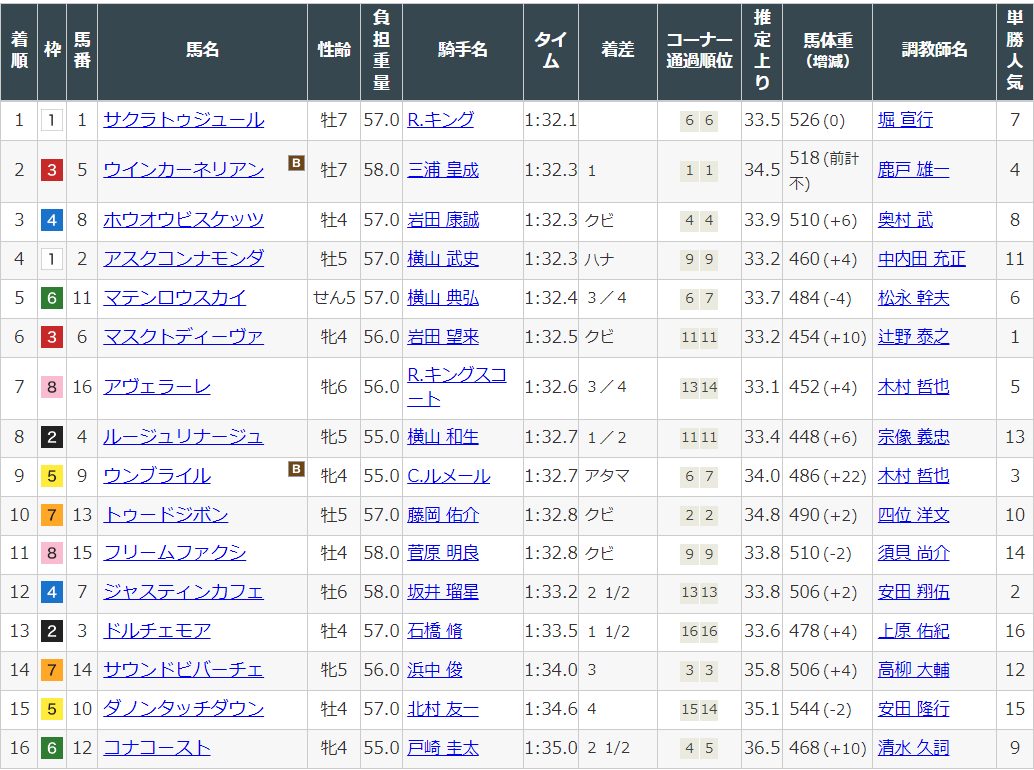This screenshot has width=1034, height=770.
Task: Click the black frame 2 box for ルージュリナージュ
Action: [52, 436]
